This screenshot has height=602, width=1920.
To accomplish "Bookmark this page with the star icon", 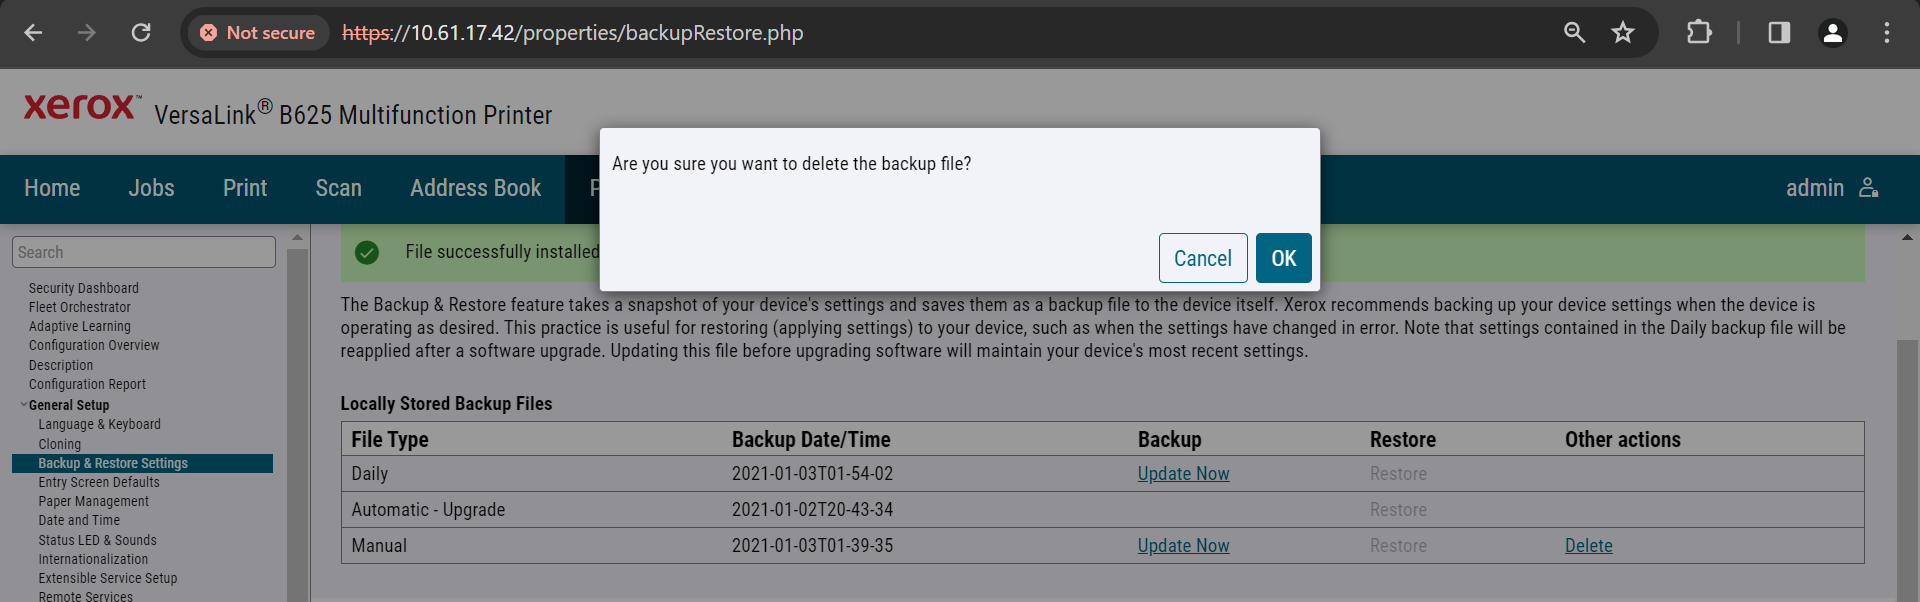I will 1623,33.
